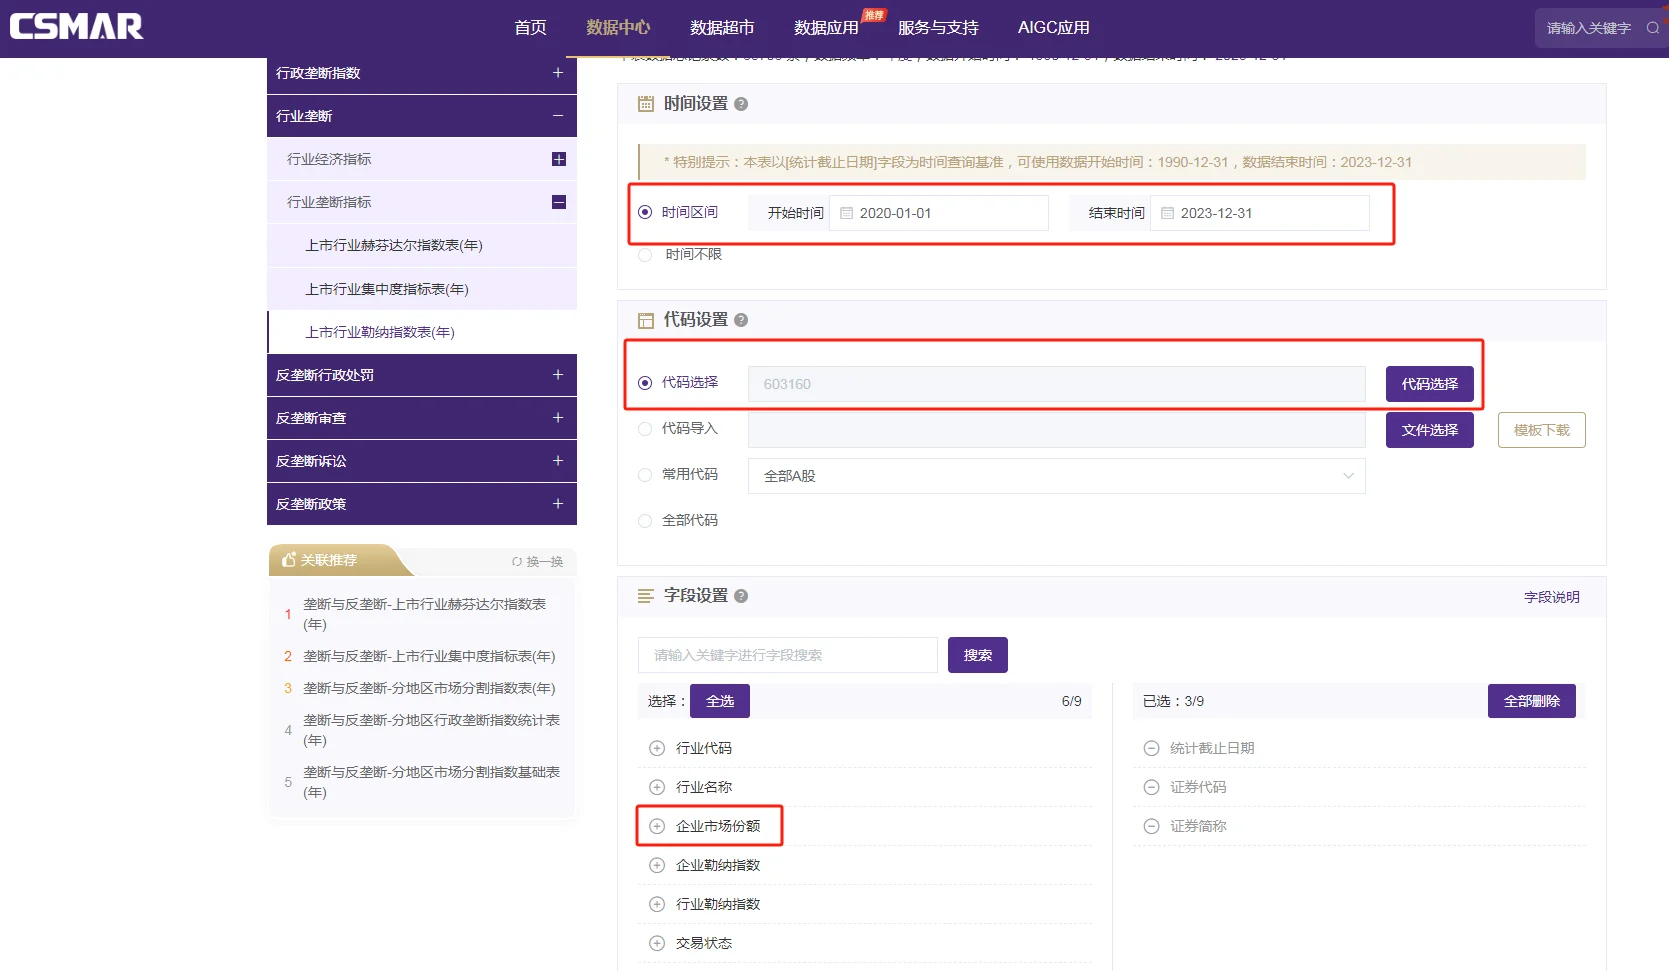Click the plus icon to add 企业勒纳指数
This screenshot has width=1669, height=971.
tap(657, 864)
